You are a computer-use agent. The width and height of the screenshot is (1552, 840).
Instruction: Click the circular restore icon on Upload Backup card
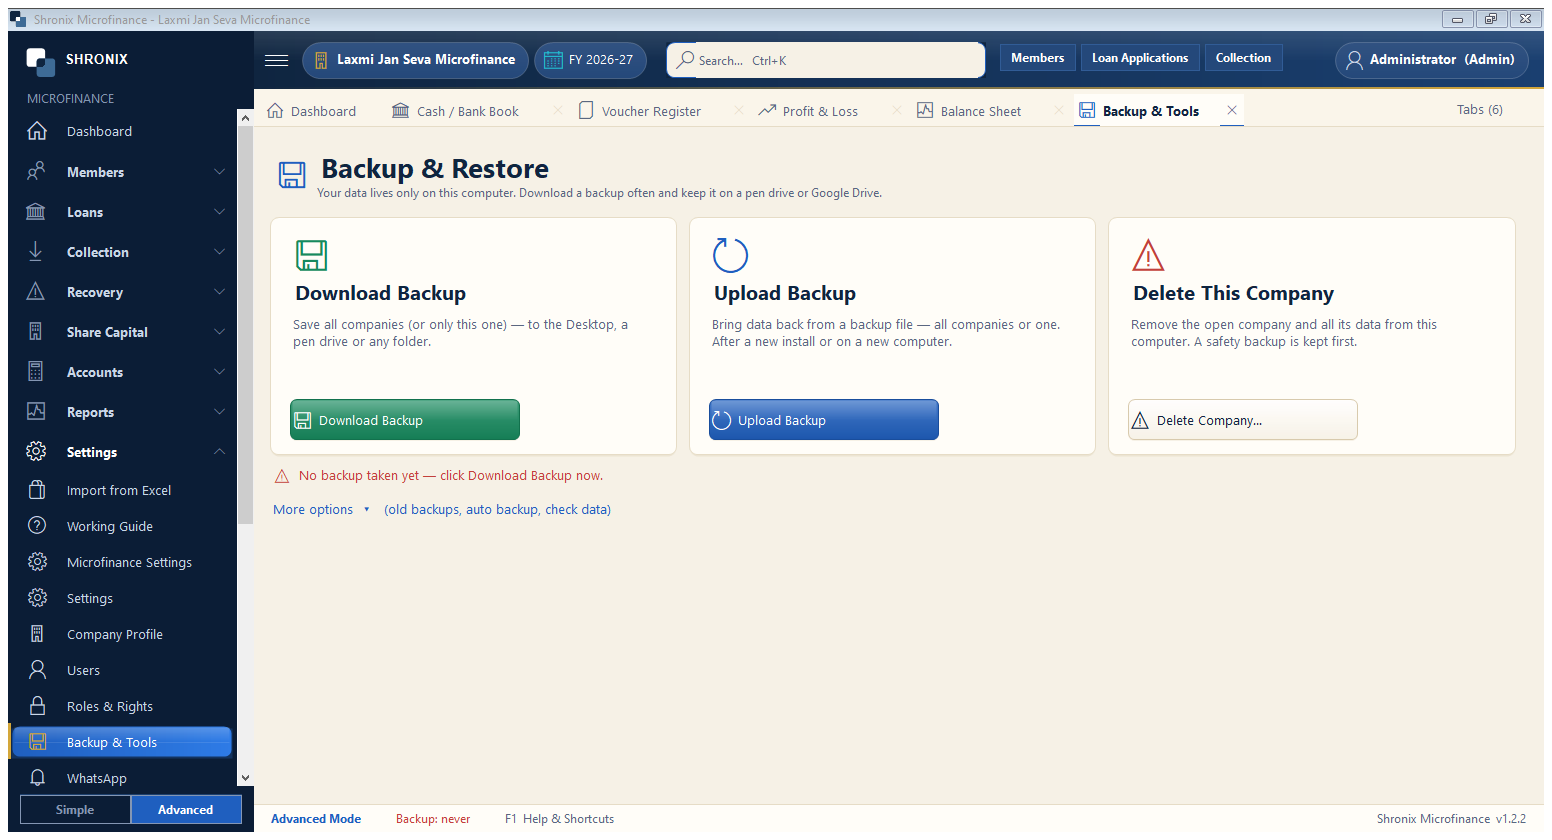730,255
